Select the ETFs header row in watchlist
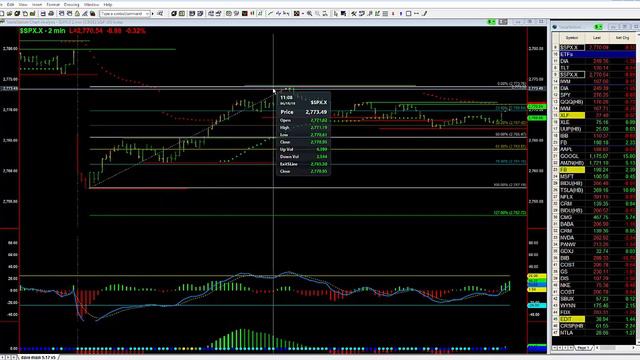Viewport: 640px width, 360px height. 595,54
